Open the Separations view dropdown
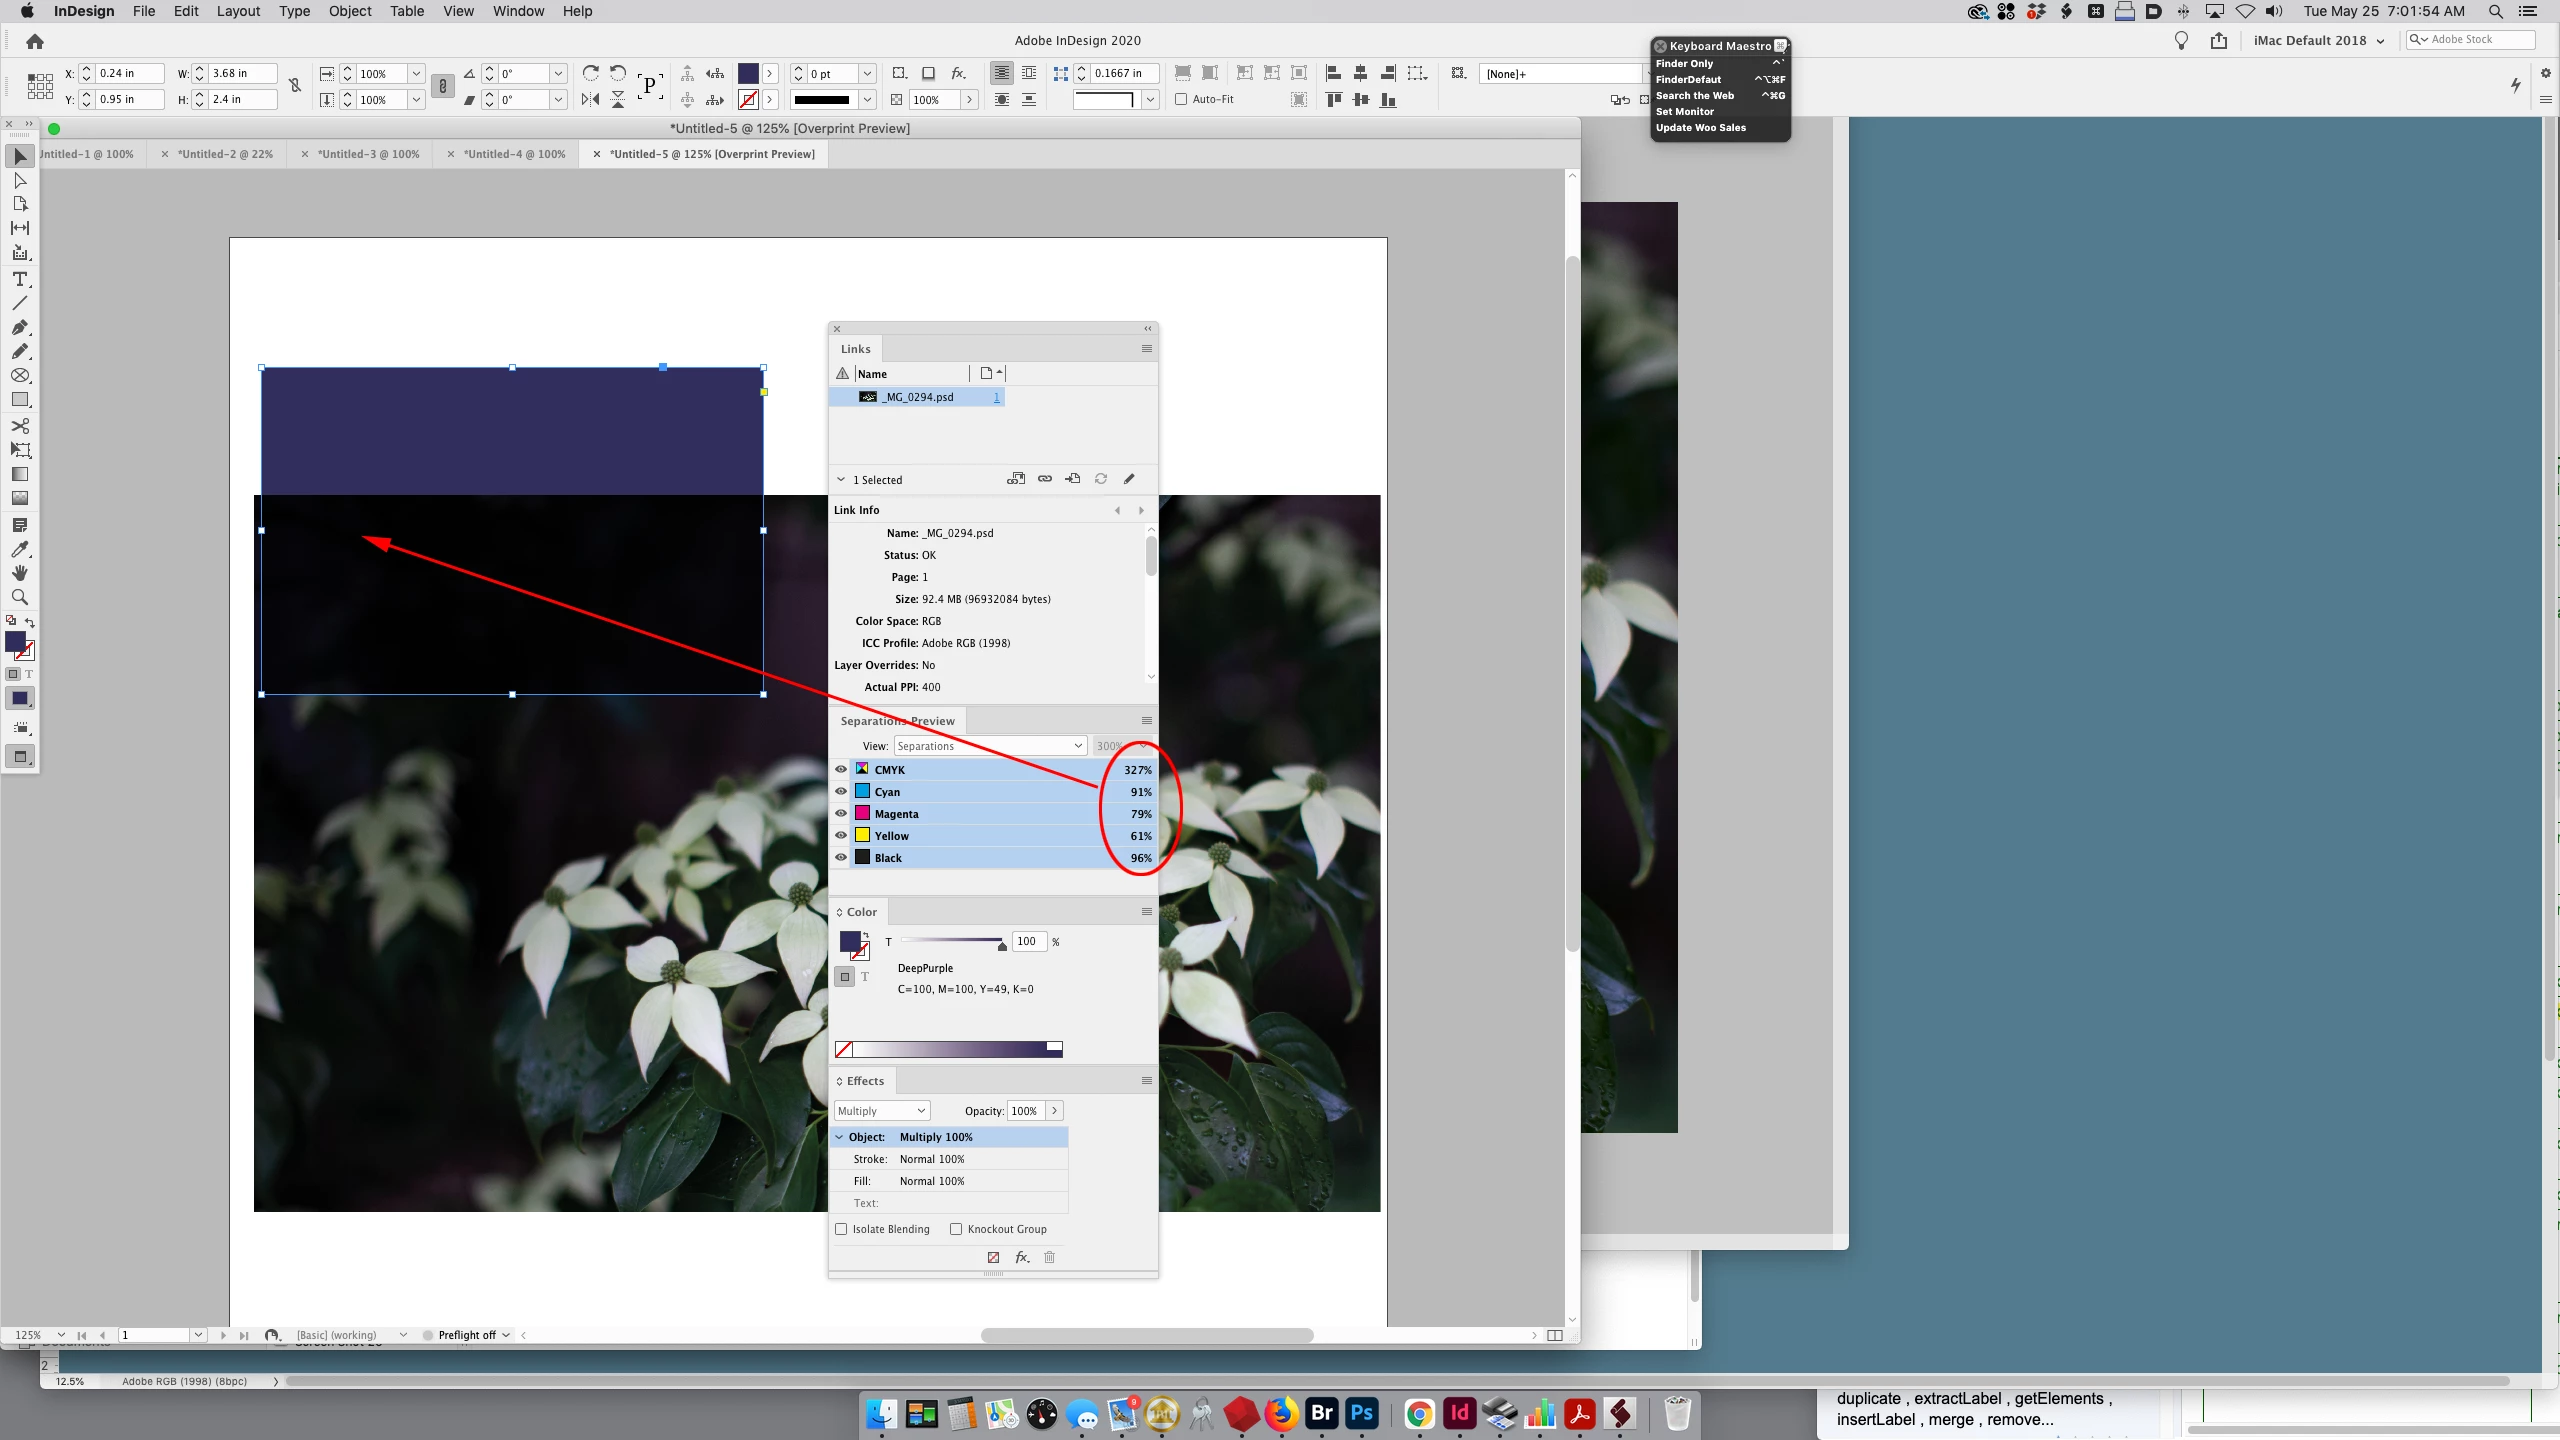This screenshot has height=1440, width=2560. point(990,746)
